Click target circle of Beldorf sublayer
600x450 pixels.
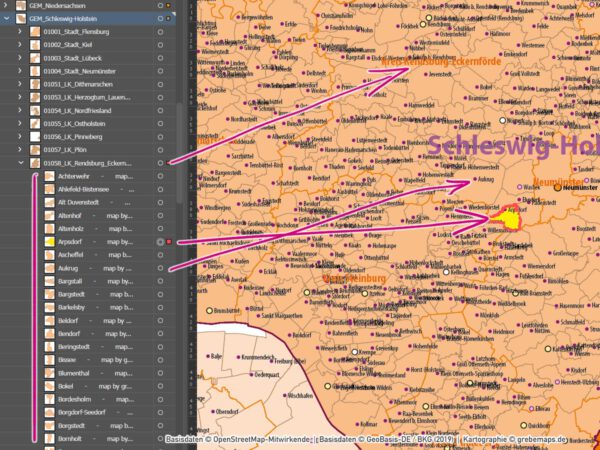(x=160, y=321)
